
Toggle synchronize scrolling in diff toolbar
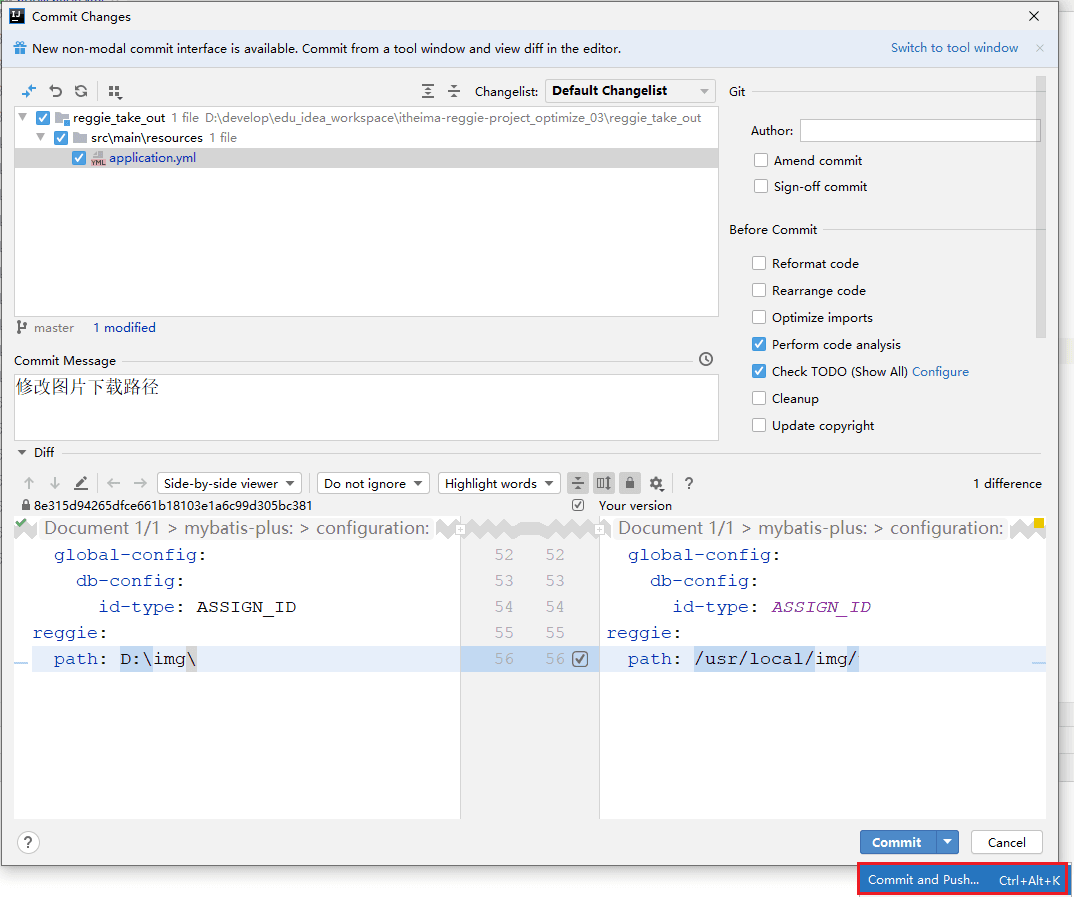pyautogui.click(x=603, y=483)
